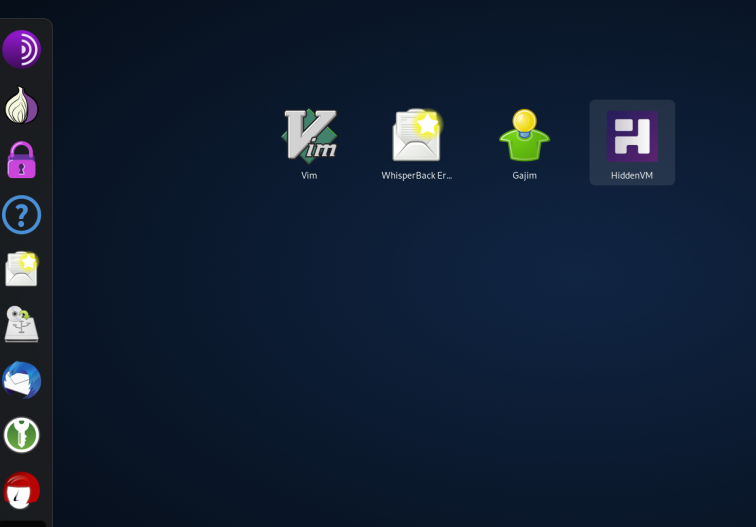Launch the red-haired Kleopatra dock icon
Viewport: 756px width, 527px height.
[22, 490]
